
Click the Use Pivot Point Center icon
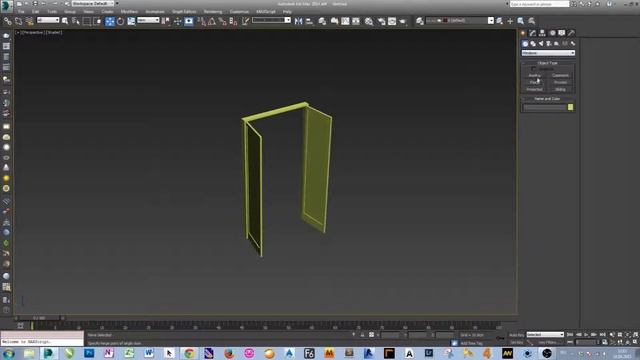point(166,21)
